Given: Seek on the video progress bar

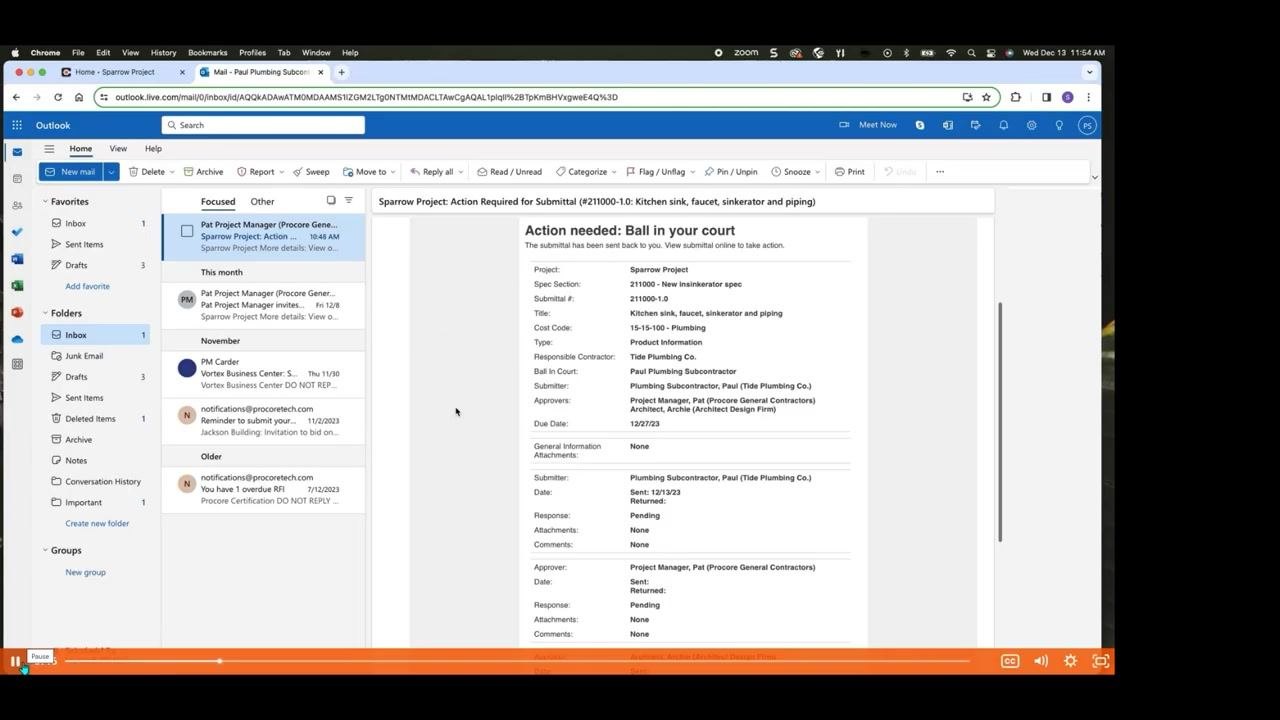Looking at the screenshot, I should coord(517,661).
